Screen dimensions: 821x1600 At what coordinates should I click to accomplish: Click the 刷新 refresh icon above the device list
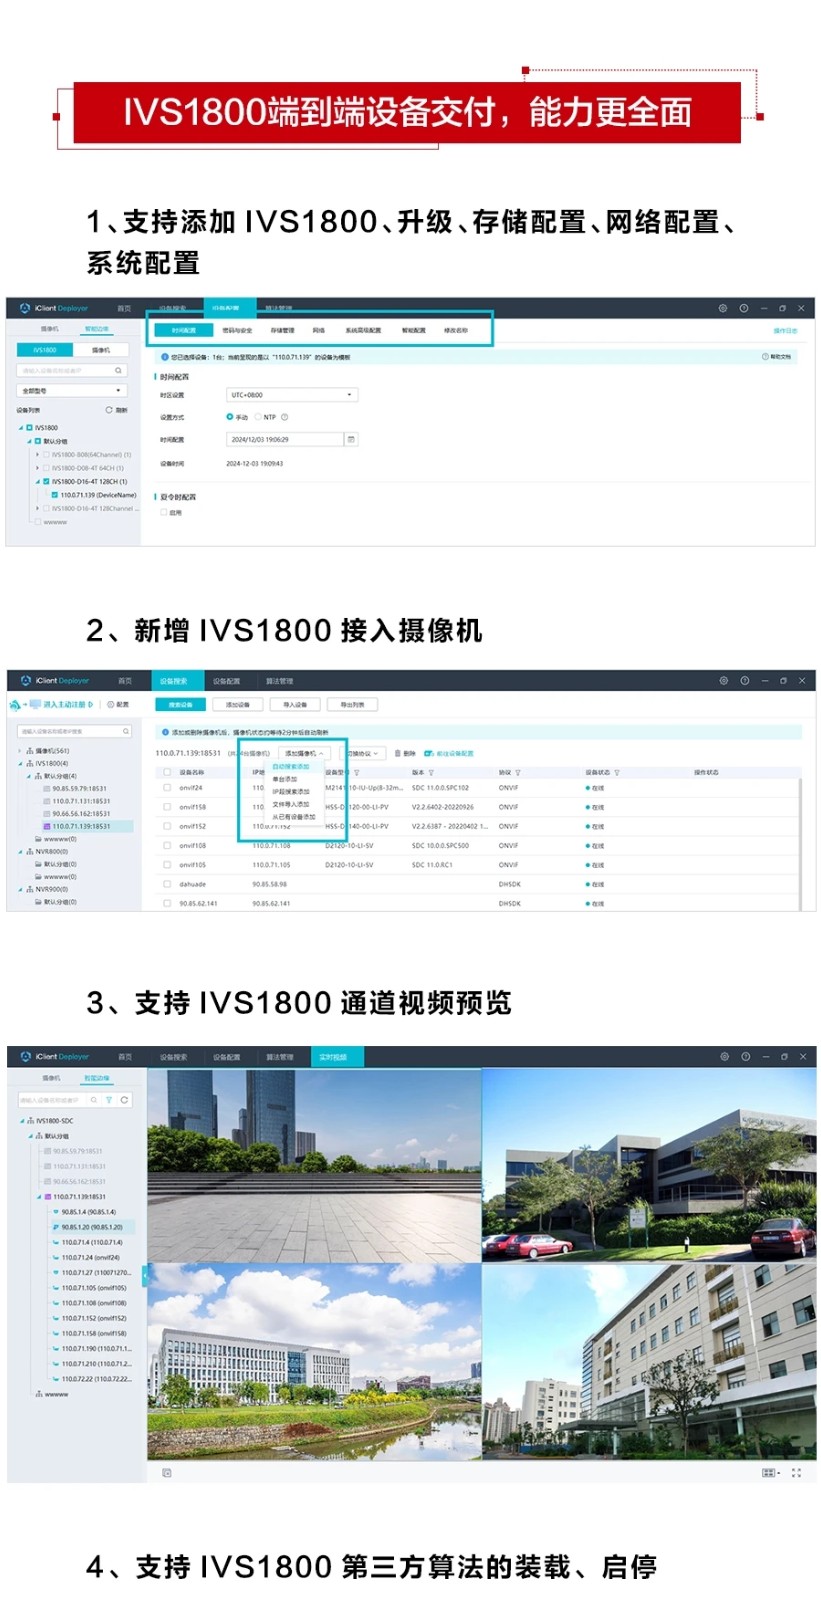click(x=110, y=410)
